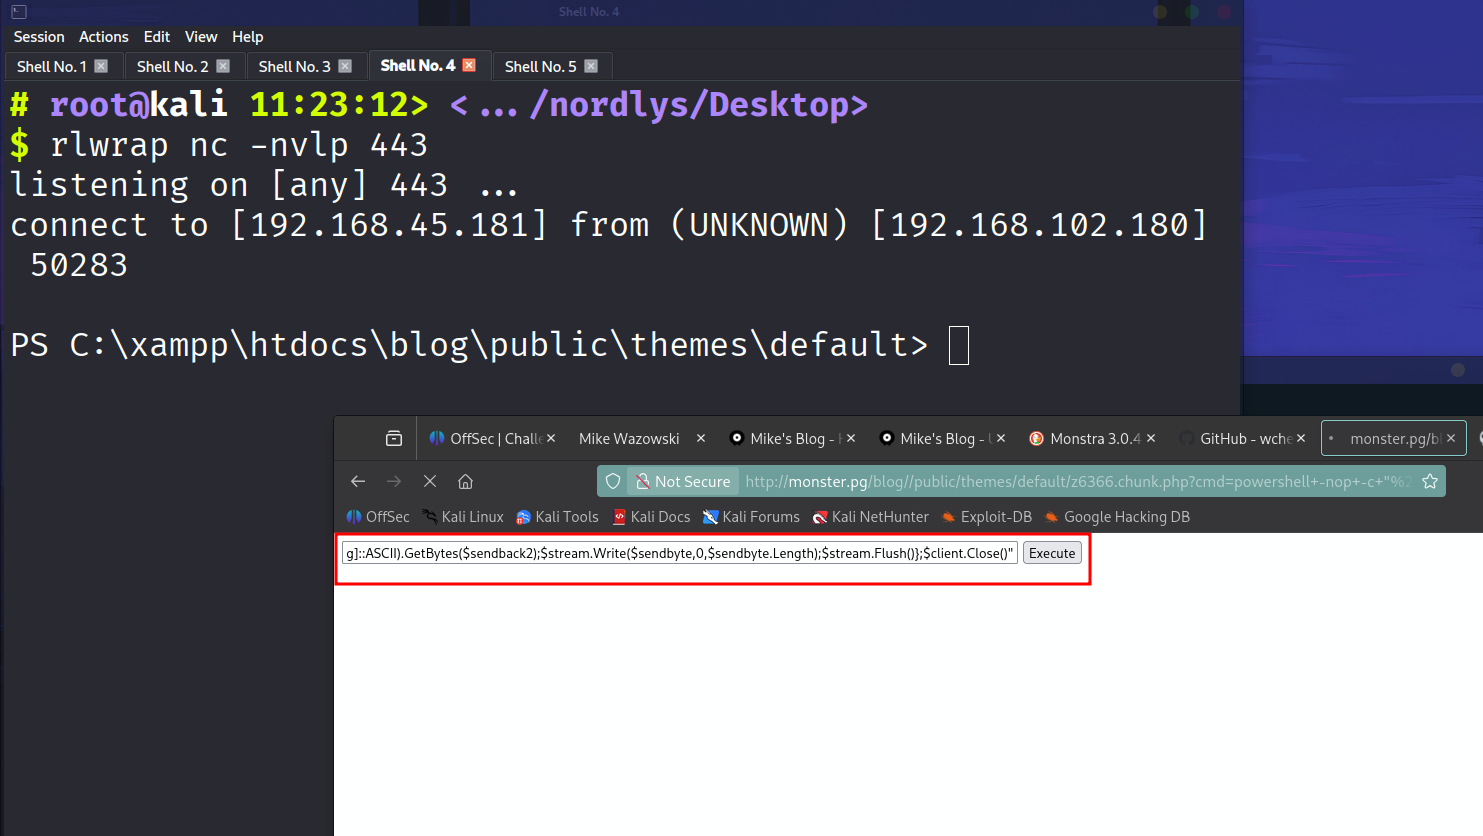Show the Not Secure connection info
This screenshot has height=836, width=1483.
click(683, 481)
